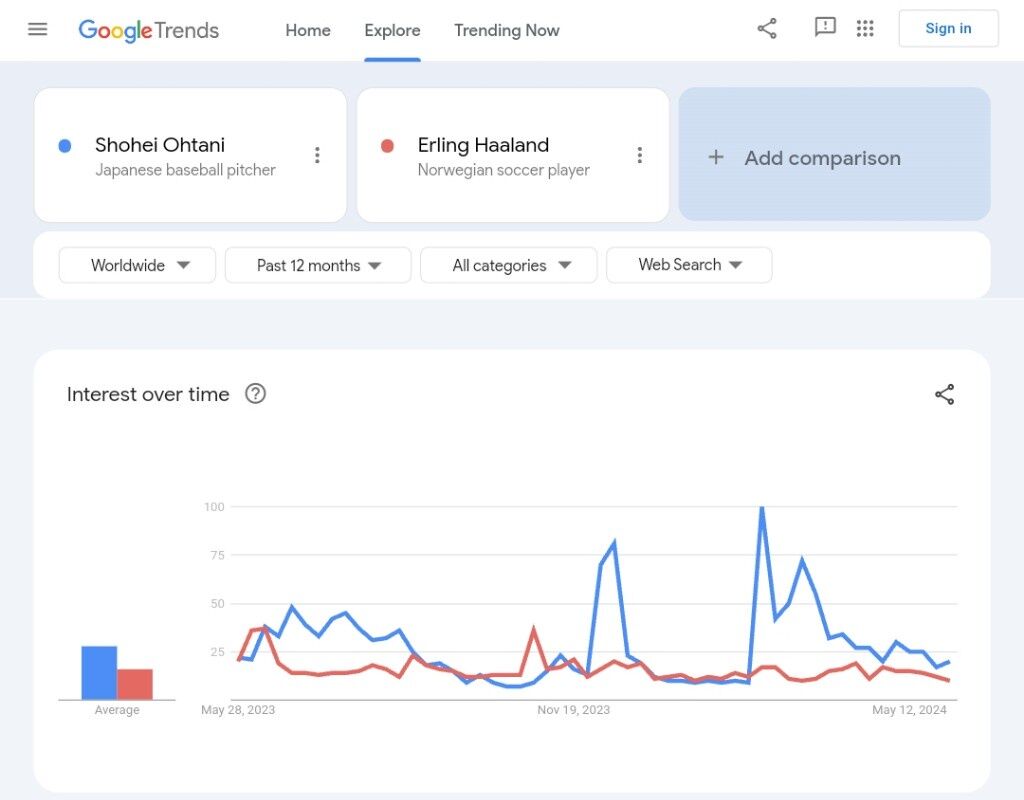Click the share icon in header

767,29
